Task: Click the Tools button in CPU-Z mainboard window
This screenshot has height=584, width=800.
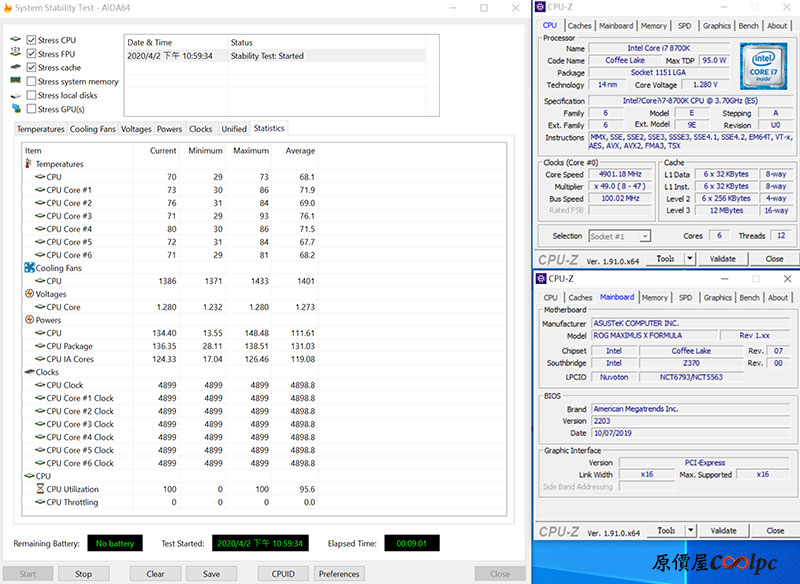Action: [666, 530]
